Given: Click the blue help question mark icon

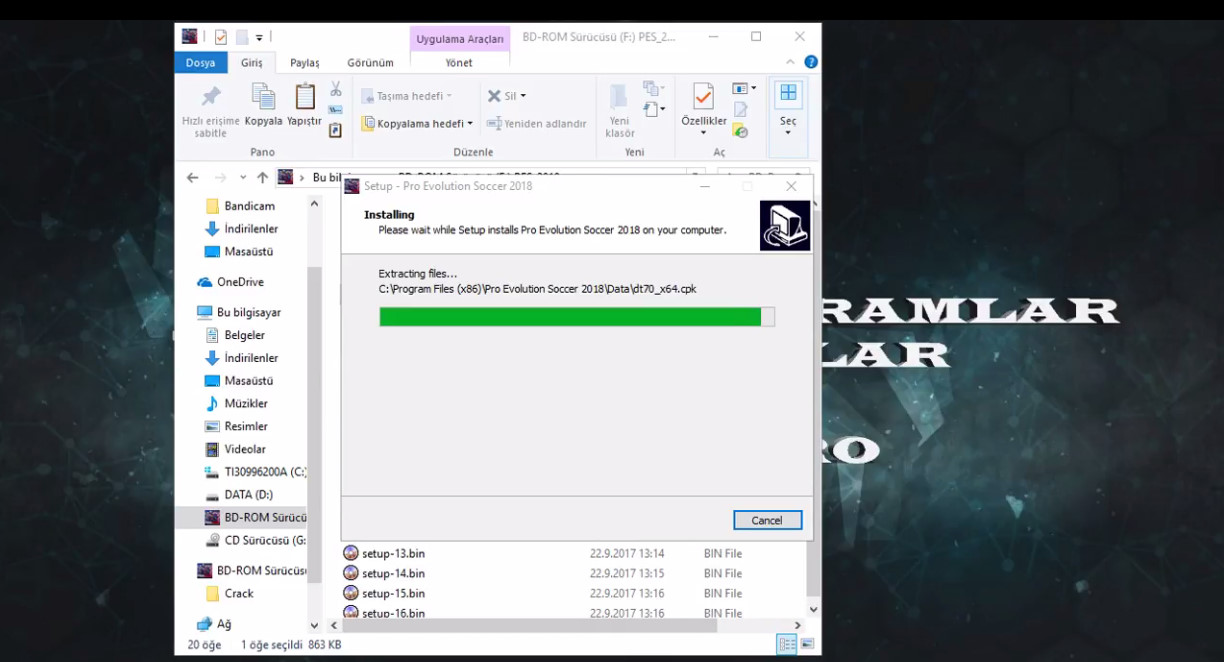Looking at the screenshot, I should pyautogui.click(x=811, y=62).
